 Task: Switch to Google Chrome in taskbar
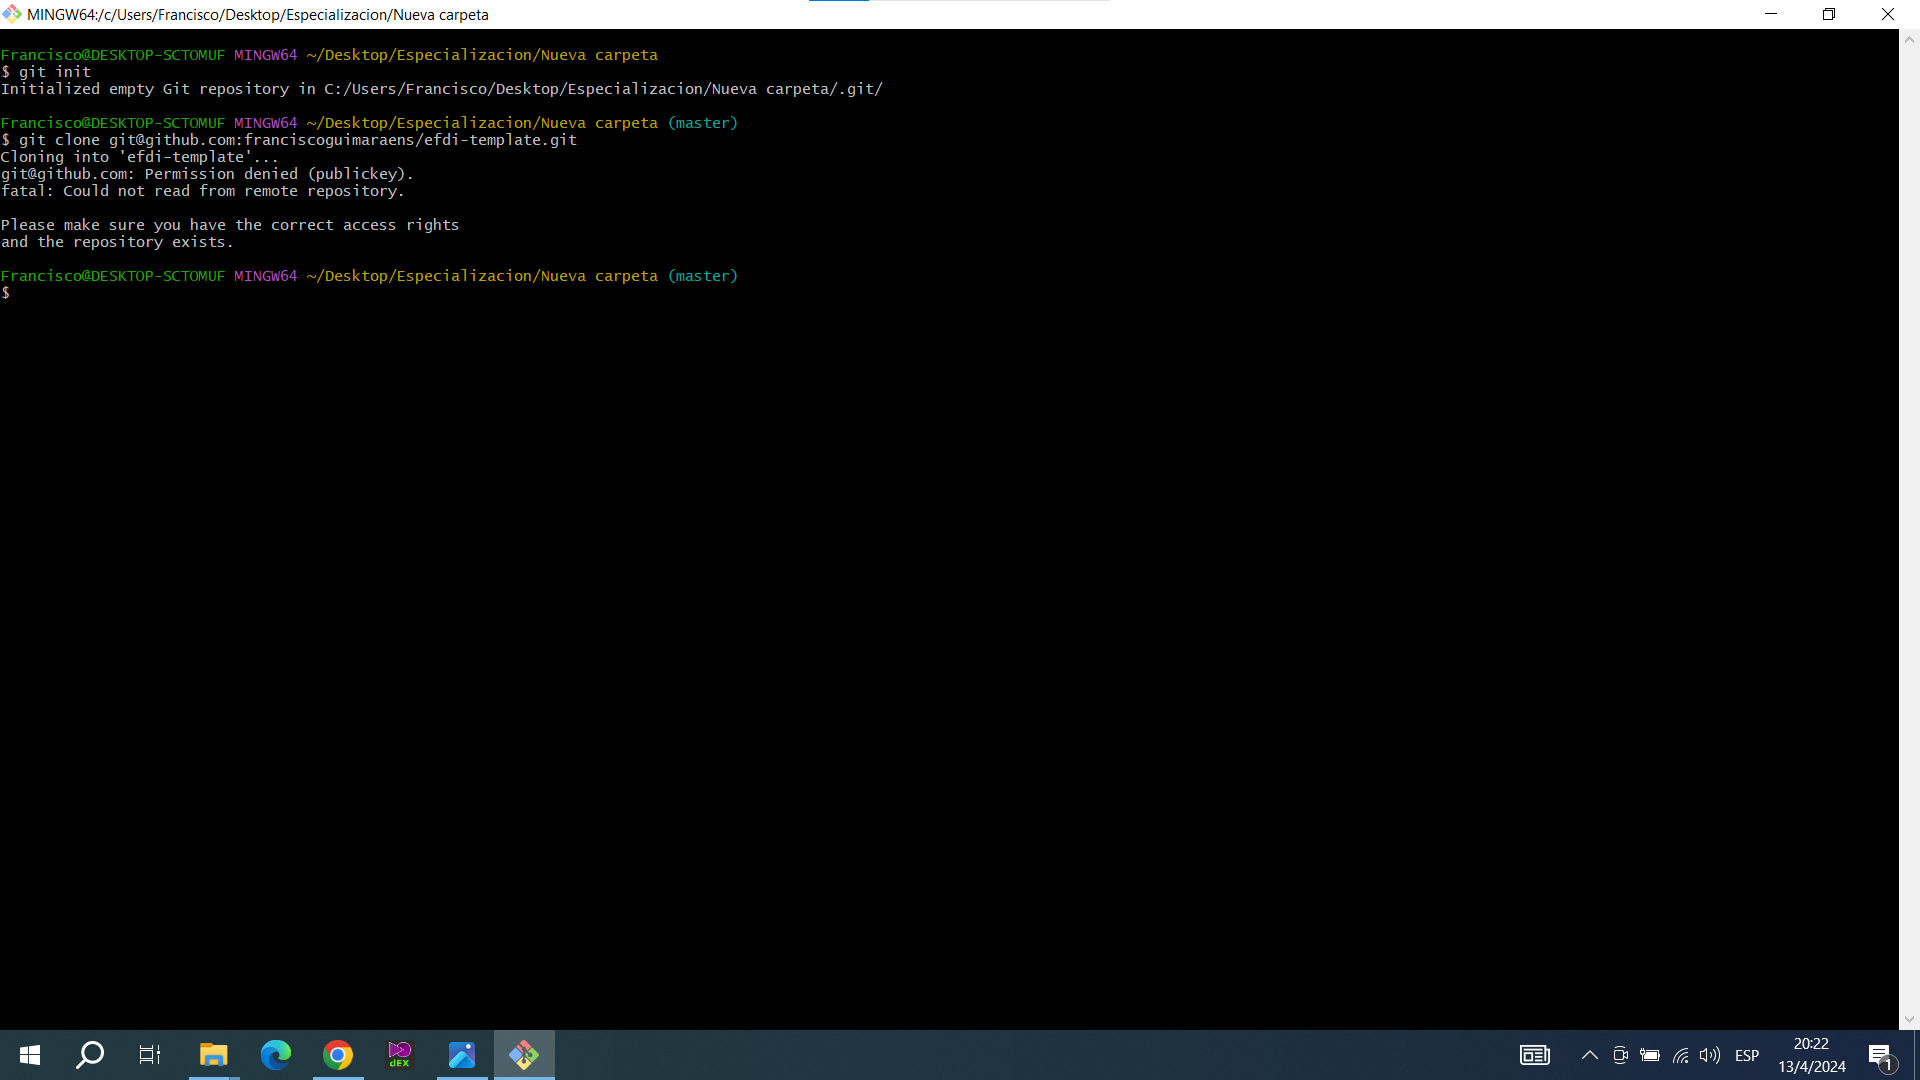click(x=338, y=1055)
